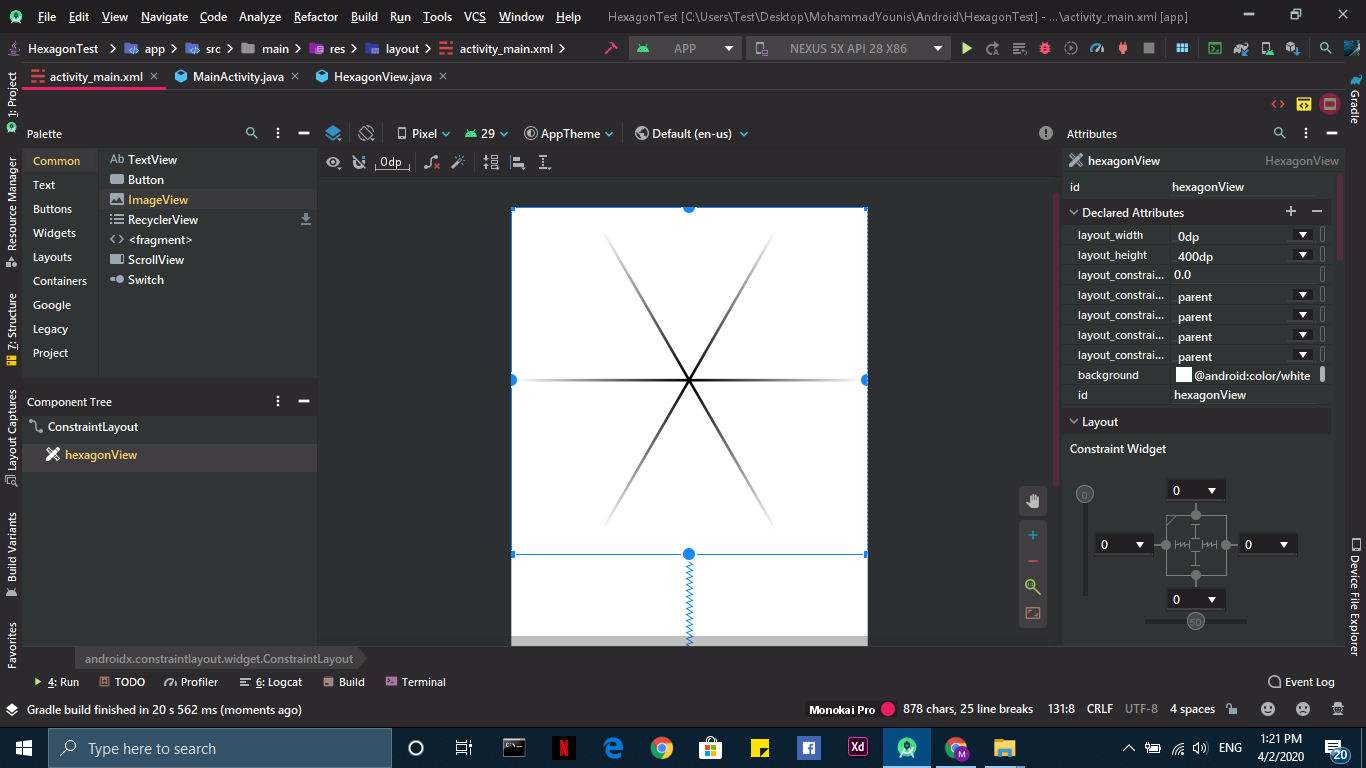1366x768 pixels.
Task: Change device orientation for preview
Action: (366, 133)
